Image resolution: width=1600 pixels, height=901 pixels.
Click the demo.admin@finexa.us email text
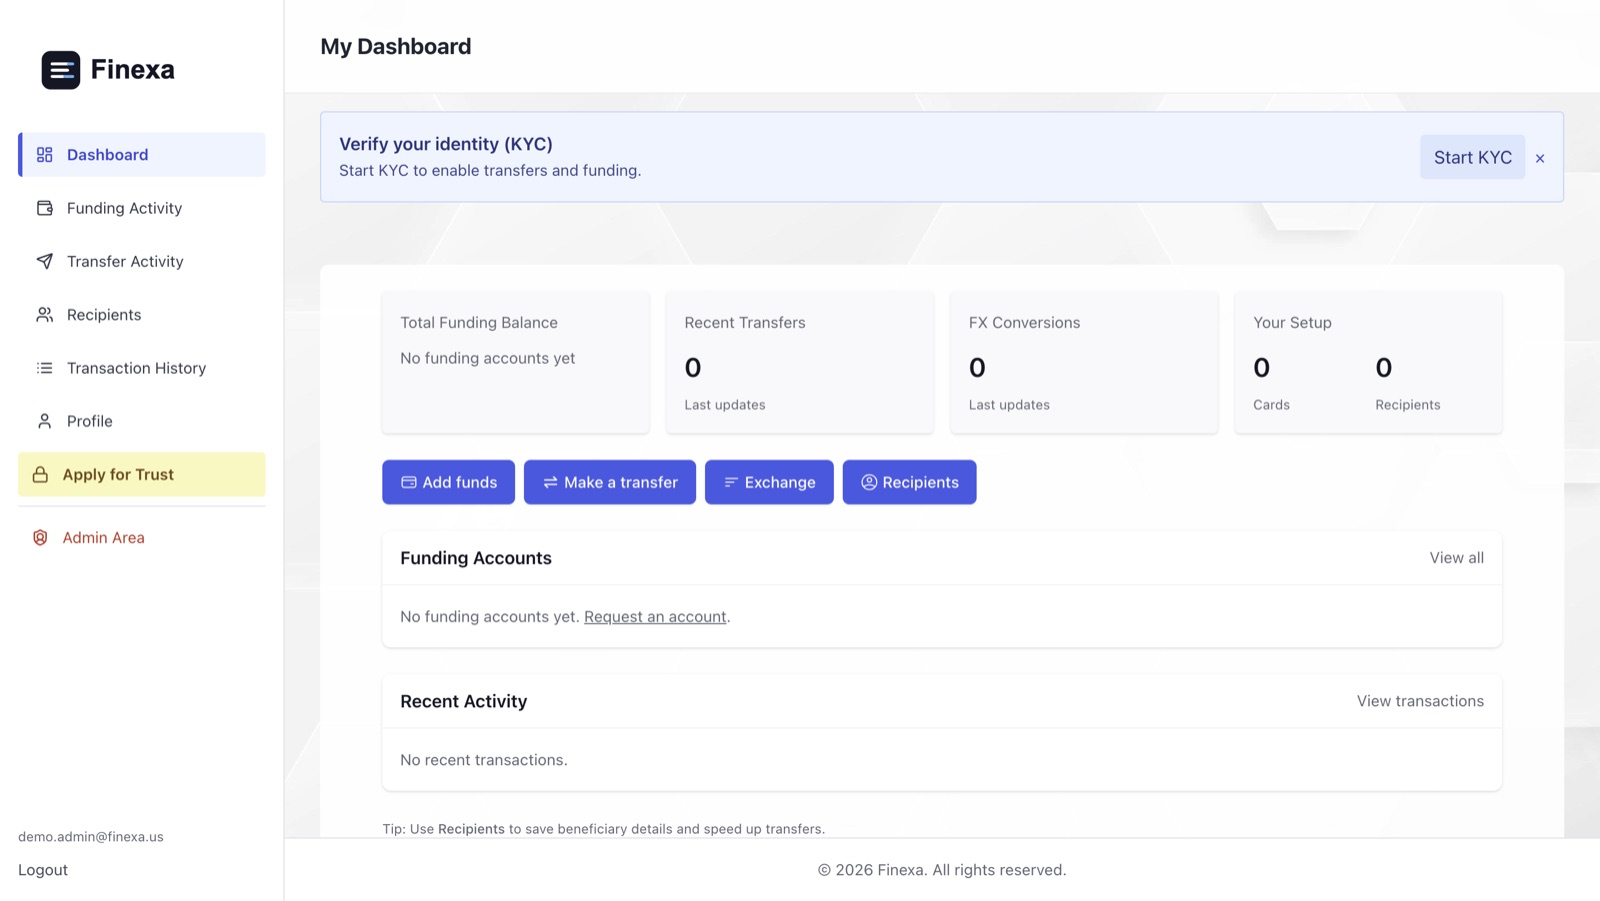point(91,837)
